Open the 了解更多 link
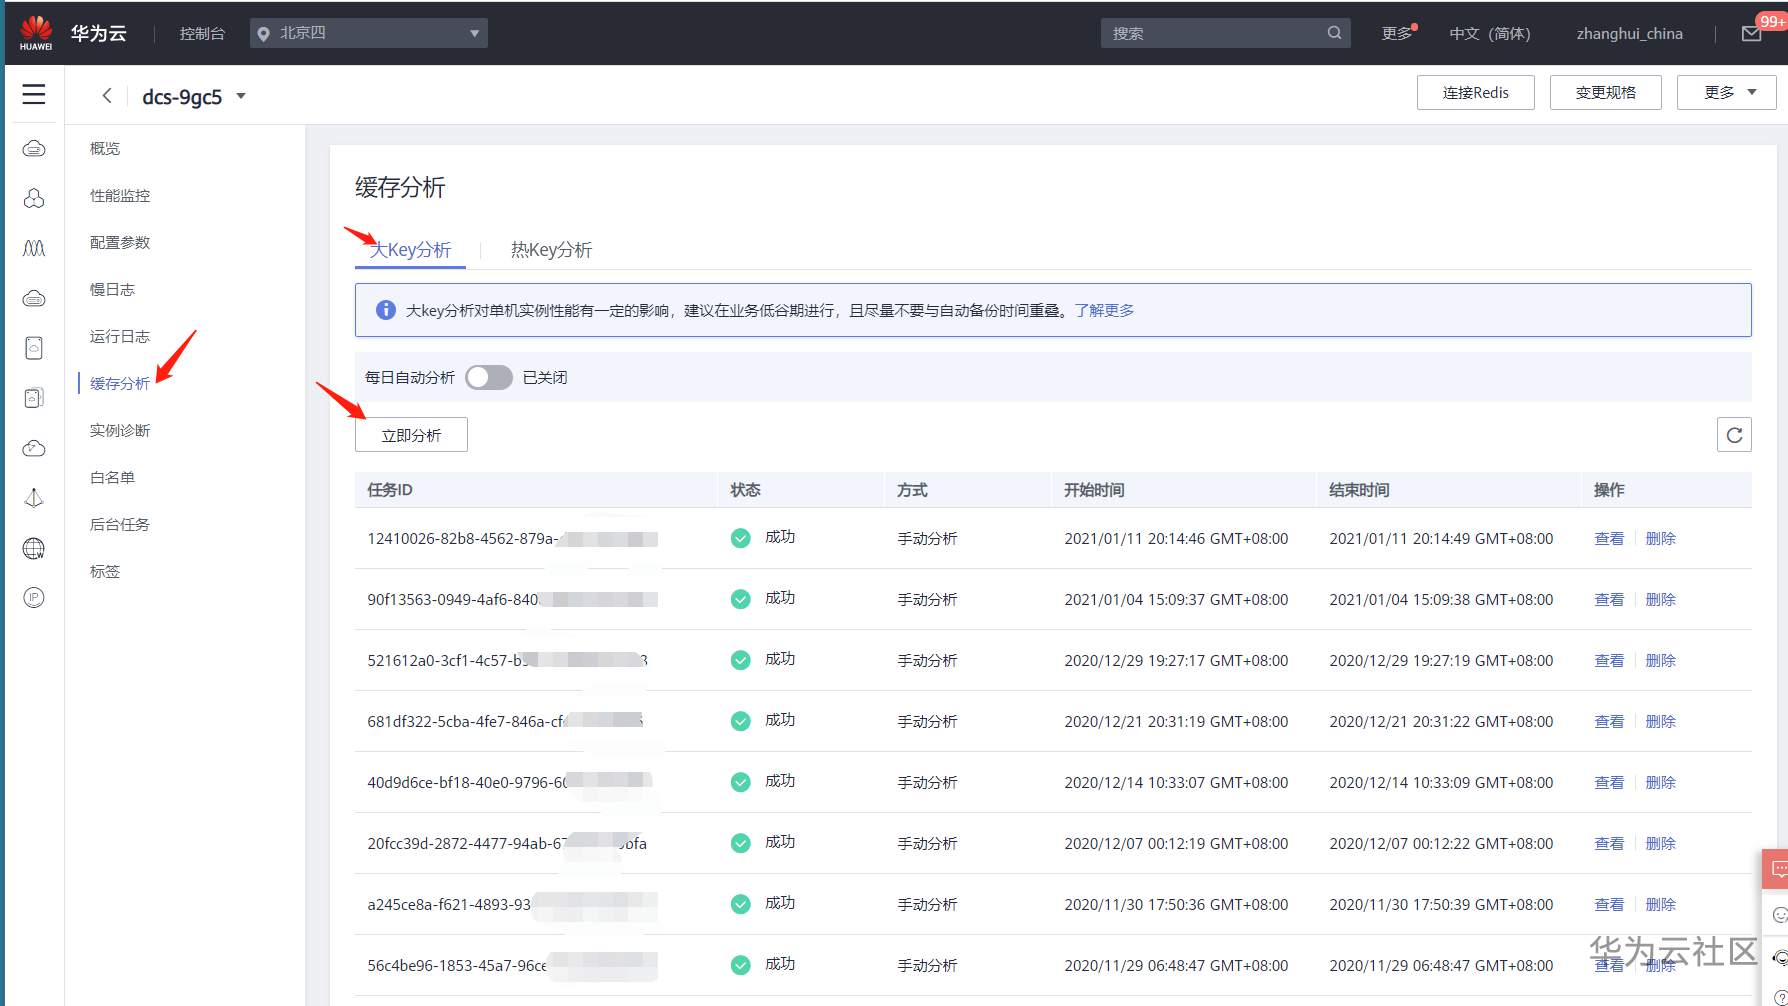The image size is (1788, 1006). coord(1104,311)
